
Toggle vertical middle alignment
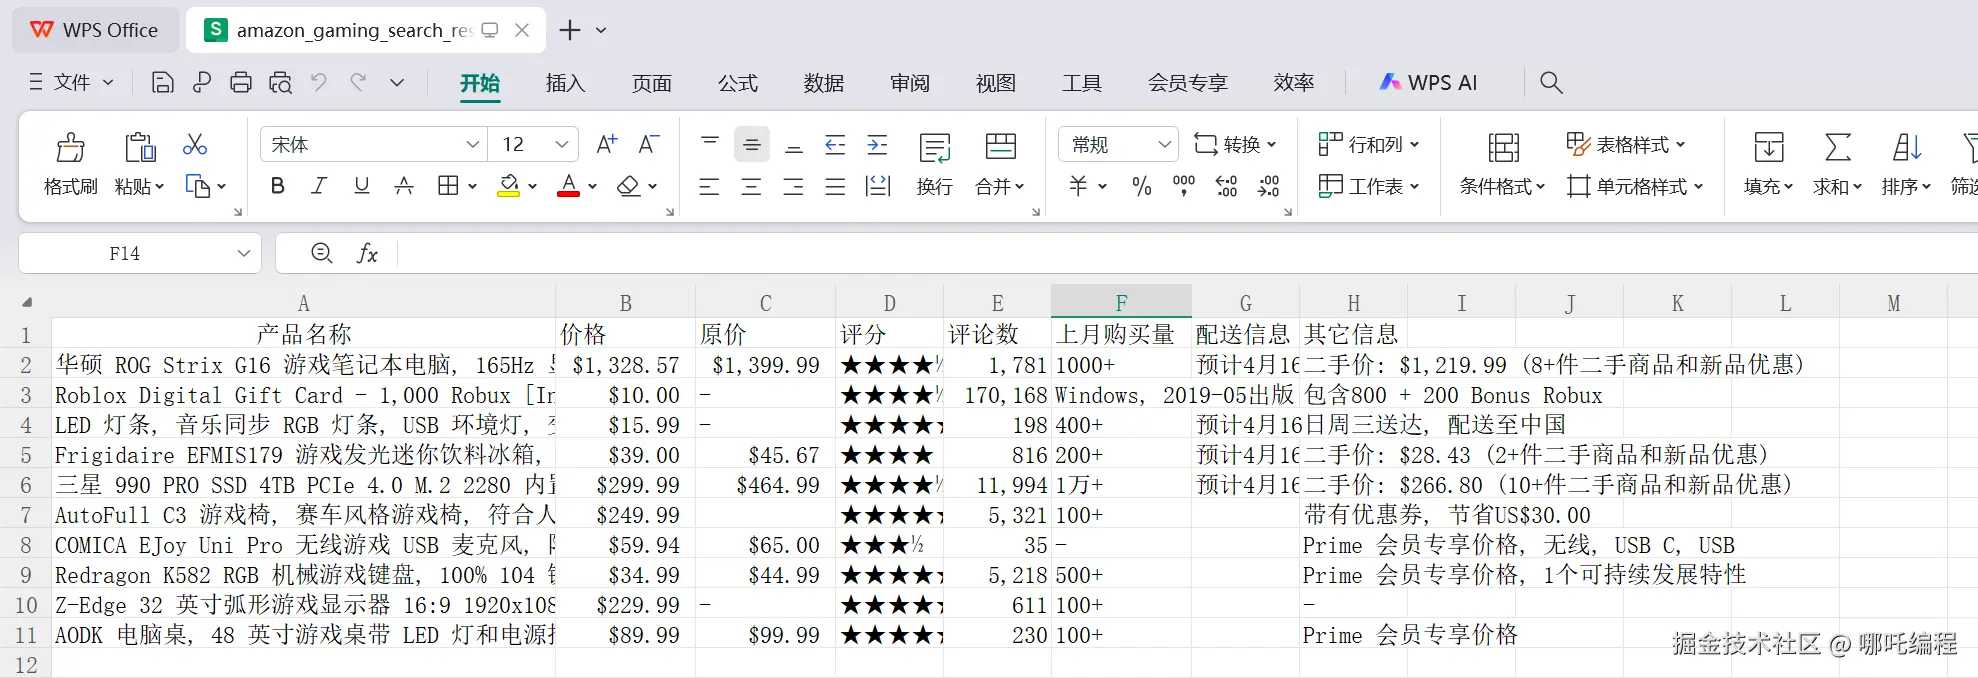point(752,145)
